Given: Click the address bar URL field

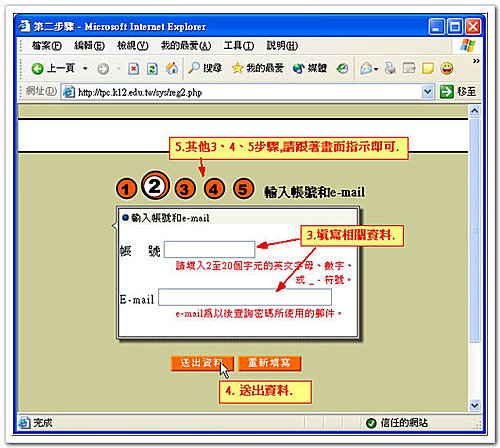Looking at the screenshot, I should 248,92.
